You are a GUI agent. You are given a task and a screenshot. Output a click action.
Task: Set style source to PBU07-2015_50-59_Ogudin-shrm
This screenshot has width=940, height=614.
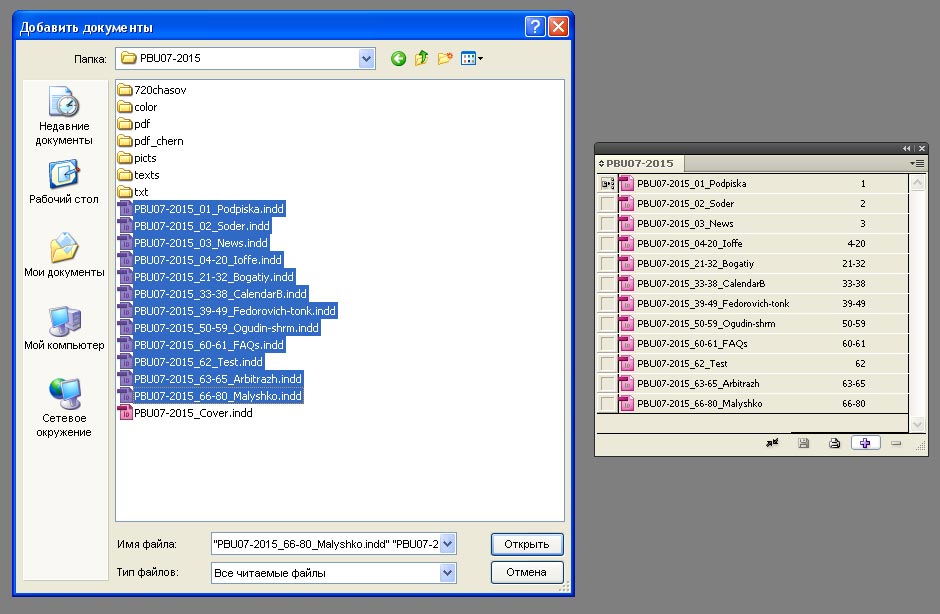pos(607,323)
